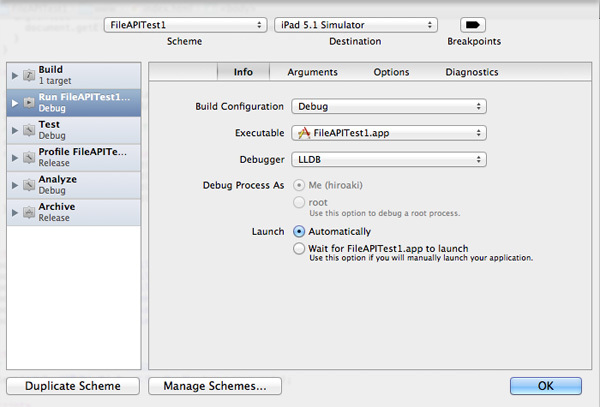This screenshot has height=407, width=600.
Task: Click the Archive action icon
Action: (x=29, y=212)
